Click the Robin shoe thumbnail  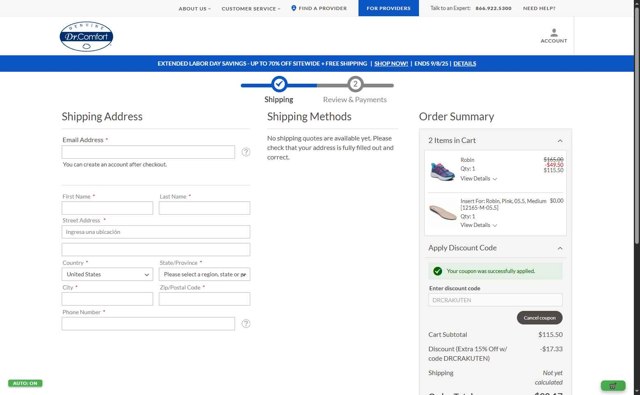coord(442,170)
